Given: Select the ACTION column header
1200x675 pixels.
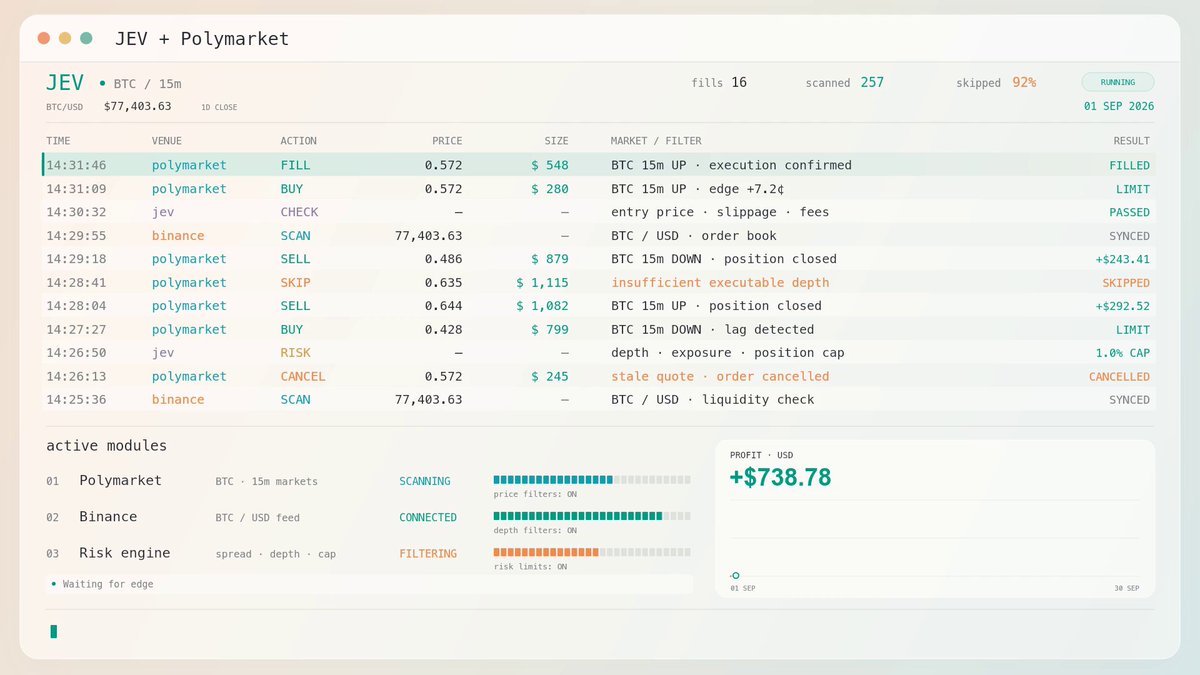Looking at the screenshot, I should 298,141.
